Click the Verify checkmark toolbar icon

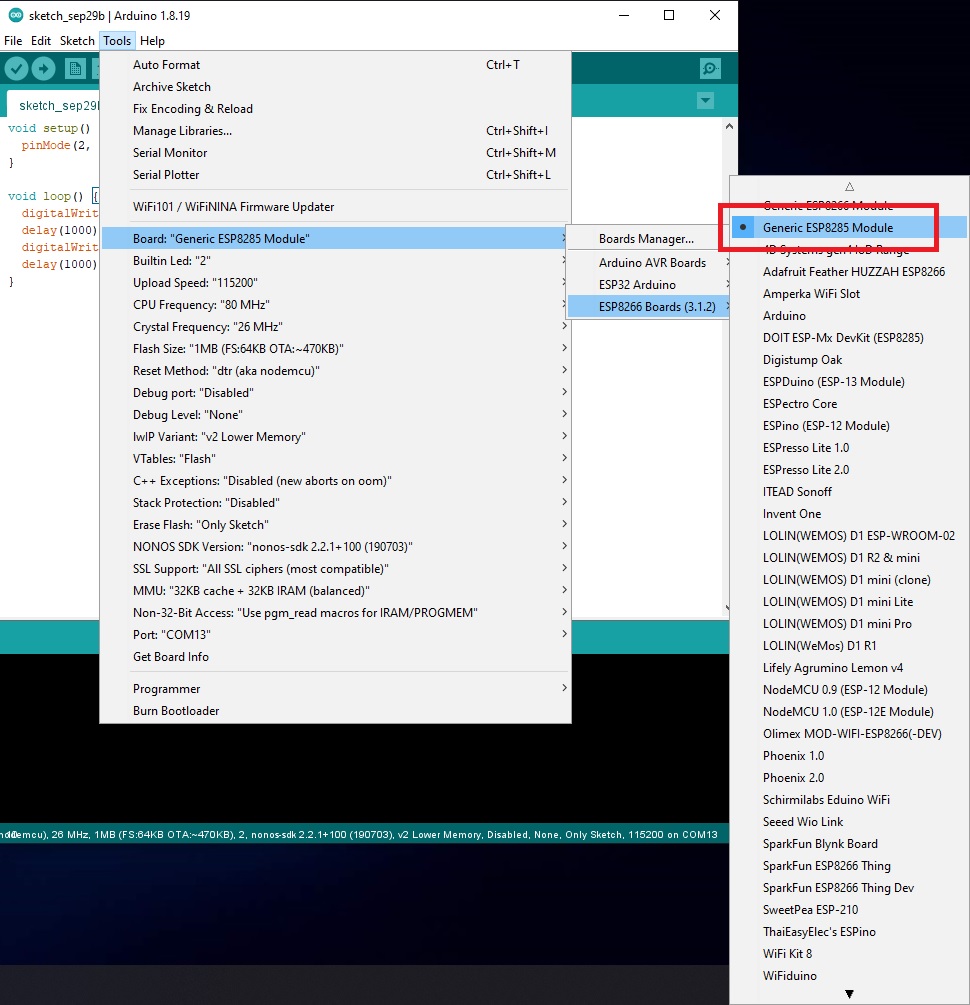(x=16, y=68)
